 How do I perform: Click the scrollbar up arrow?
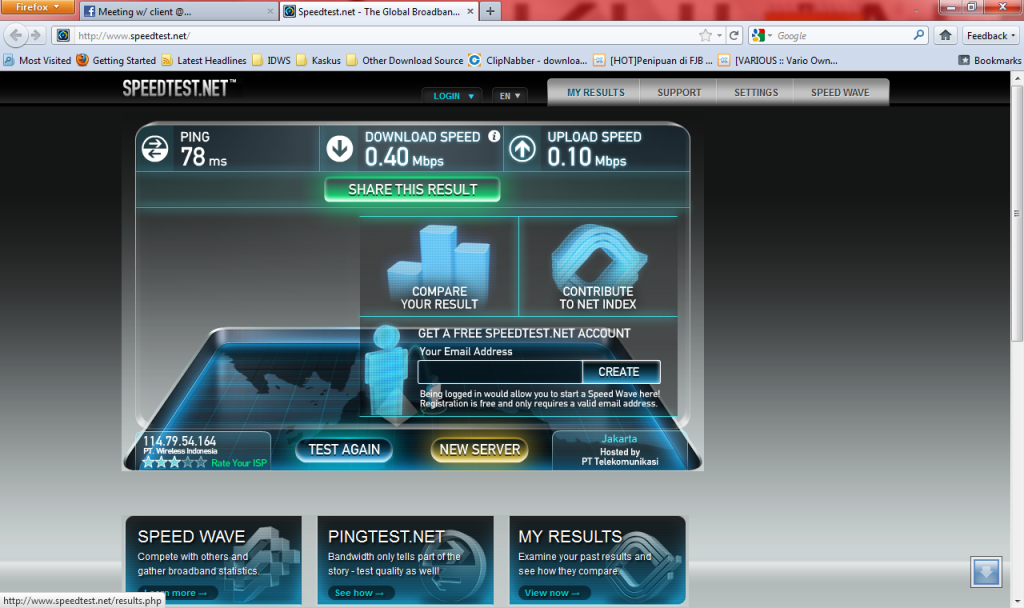tap(1017, 78)
